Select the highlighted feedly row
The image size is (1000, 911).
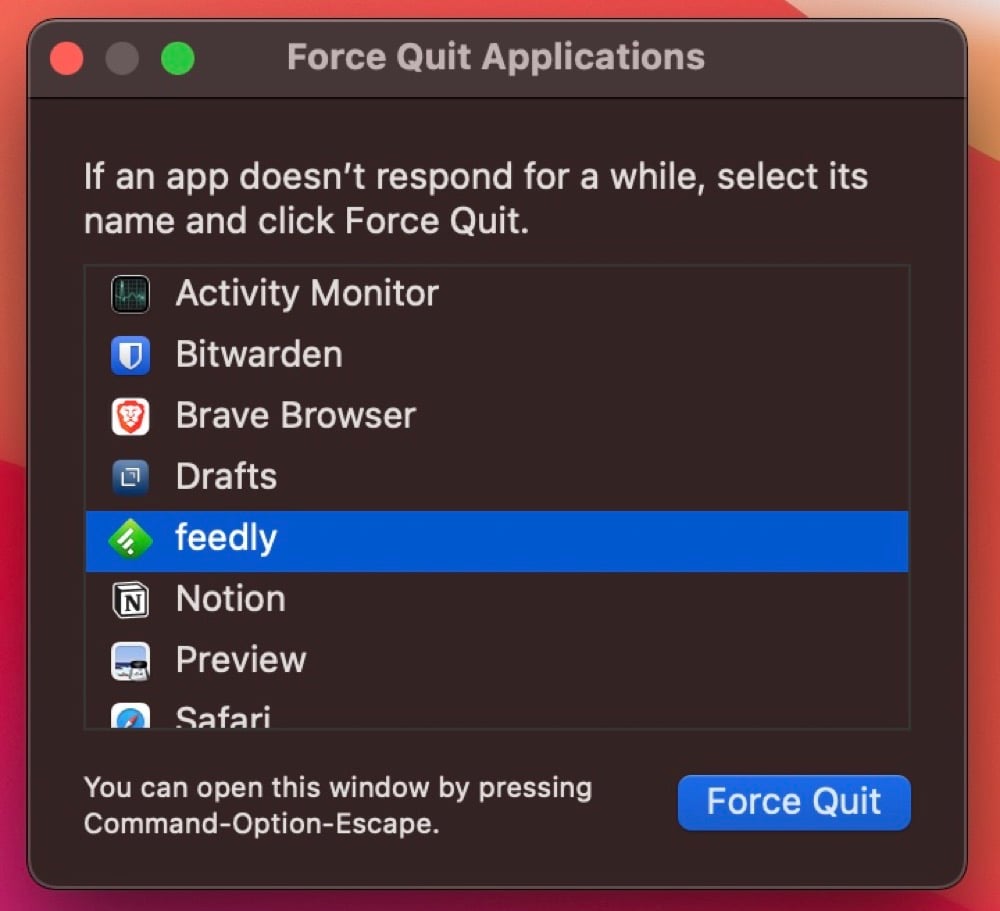tap(497, 541)
